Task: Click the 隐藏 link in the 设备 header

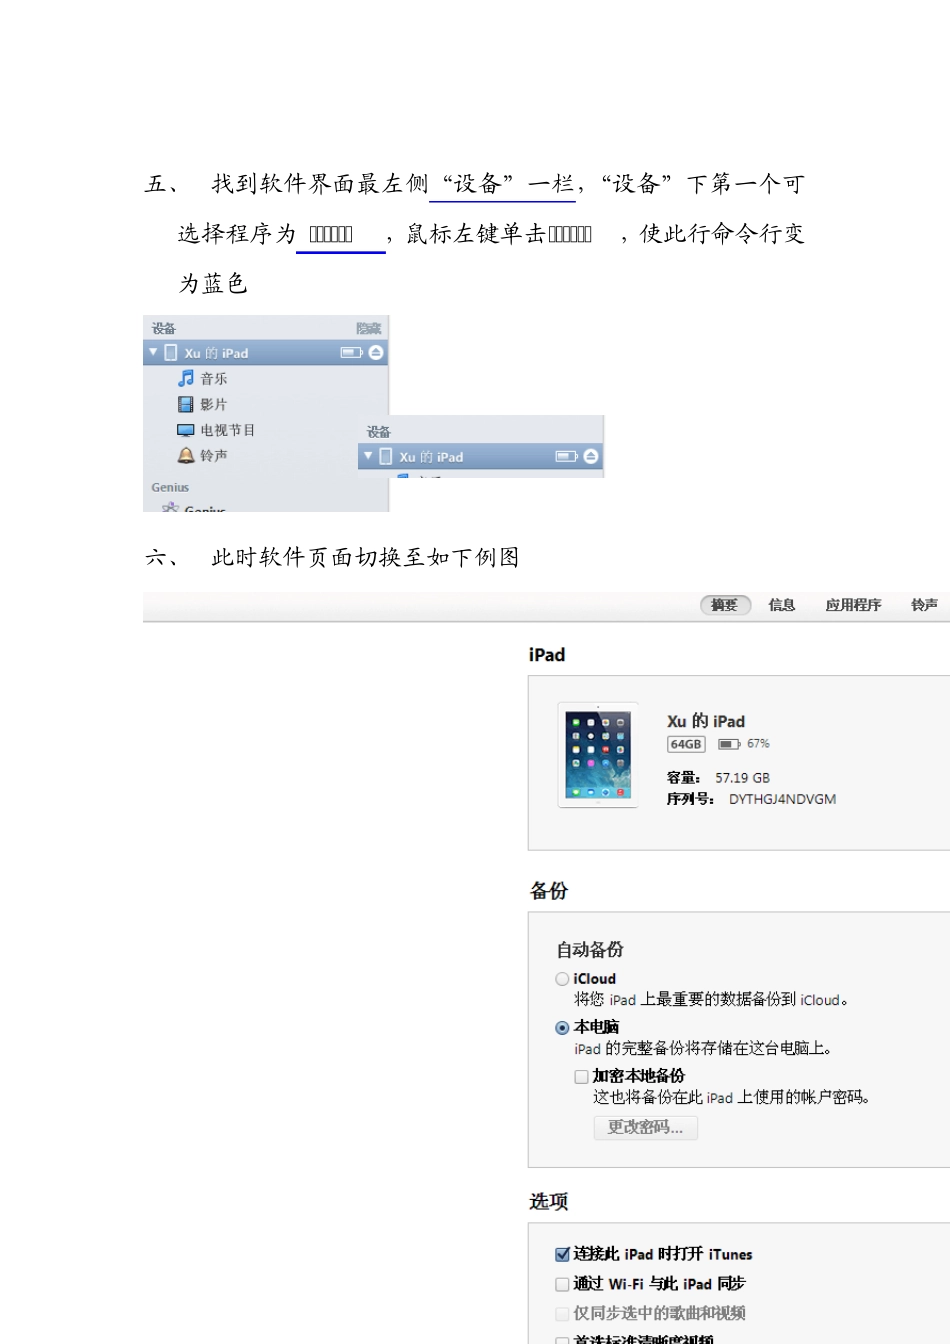Action: coord(369,328)
